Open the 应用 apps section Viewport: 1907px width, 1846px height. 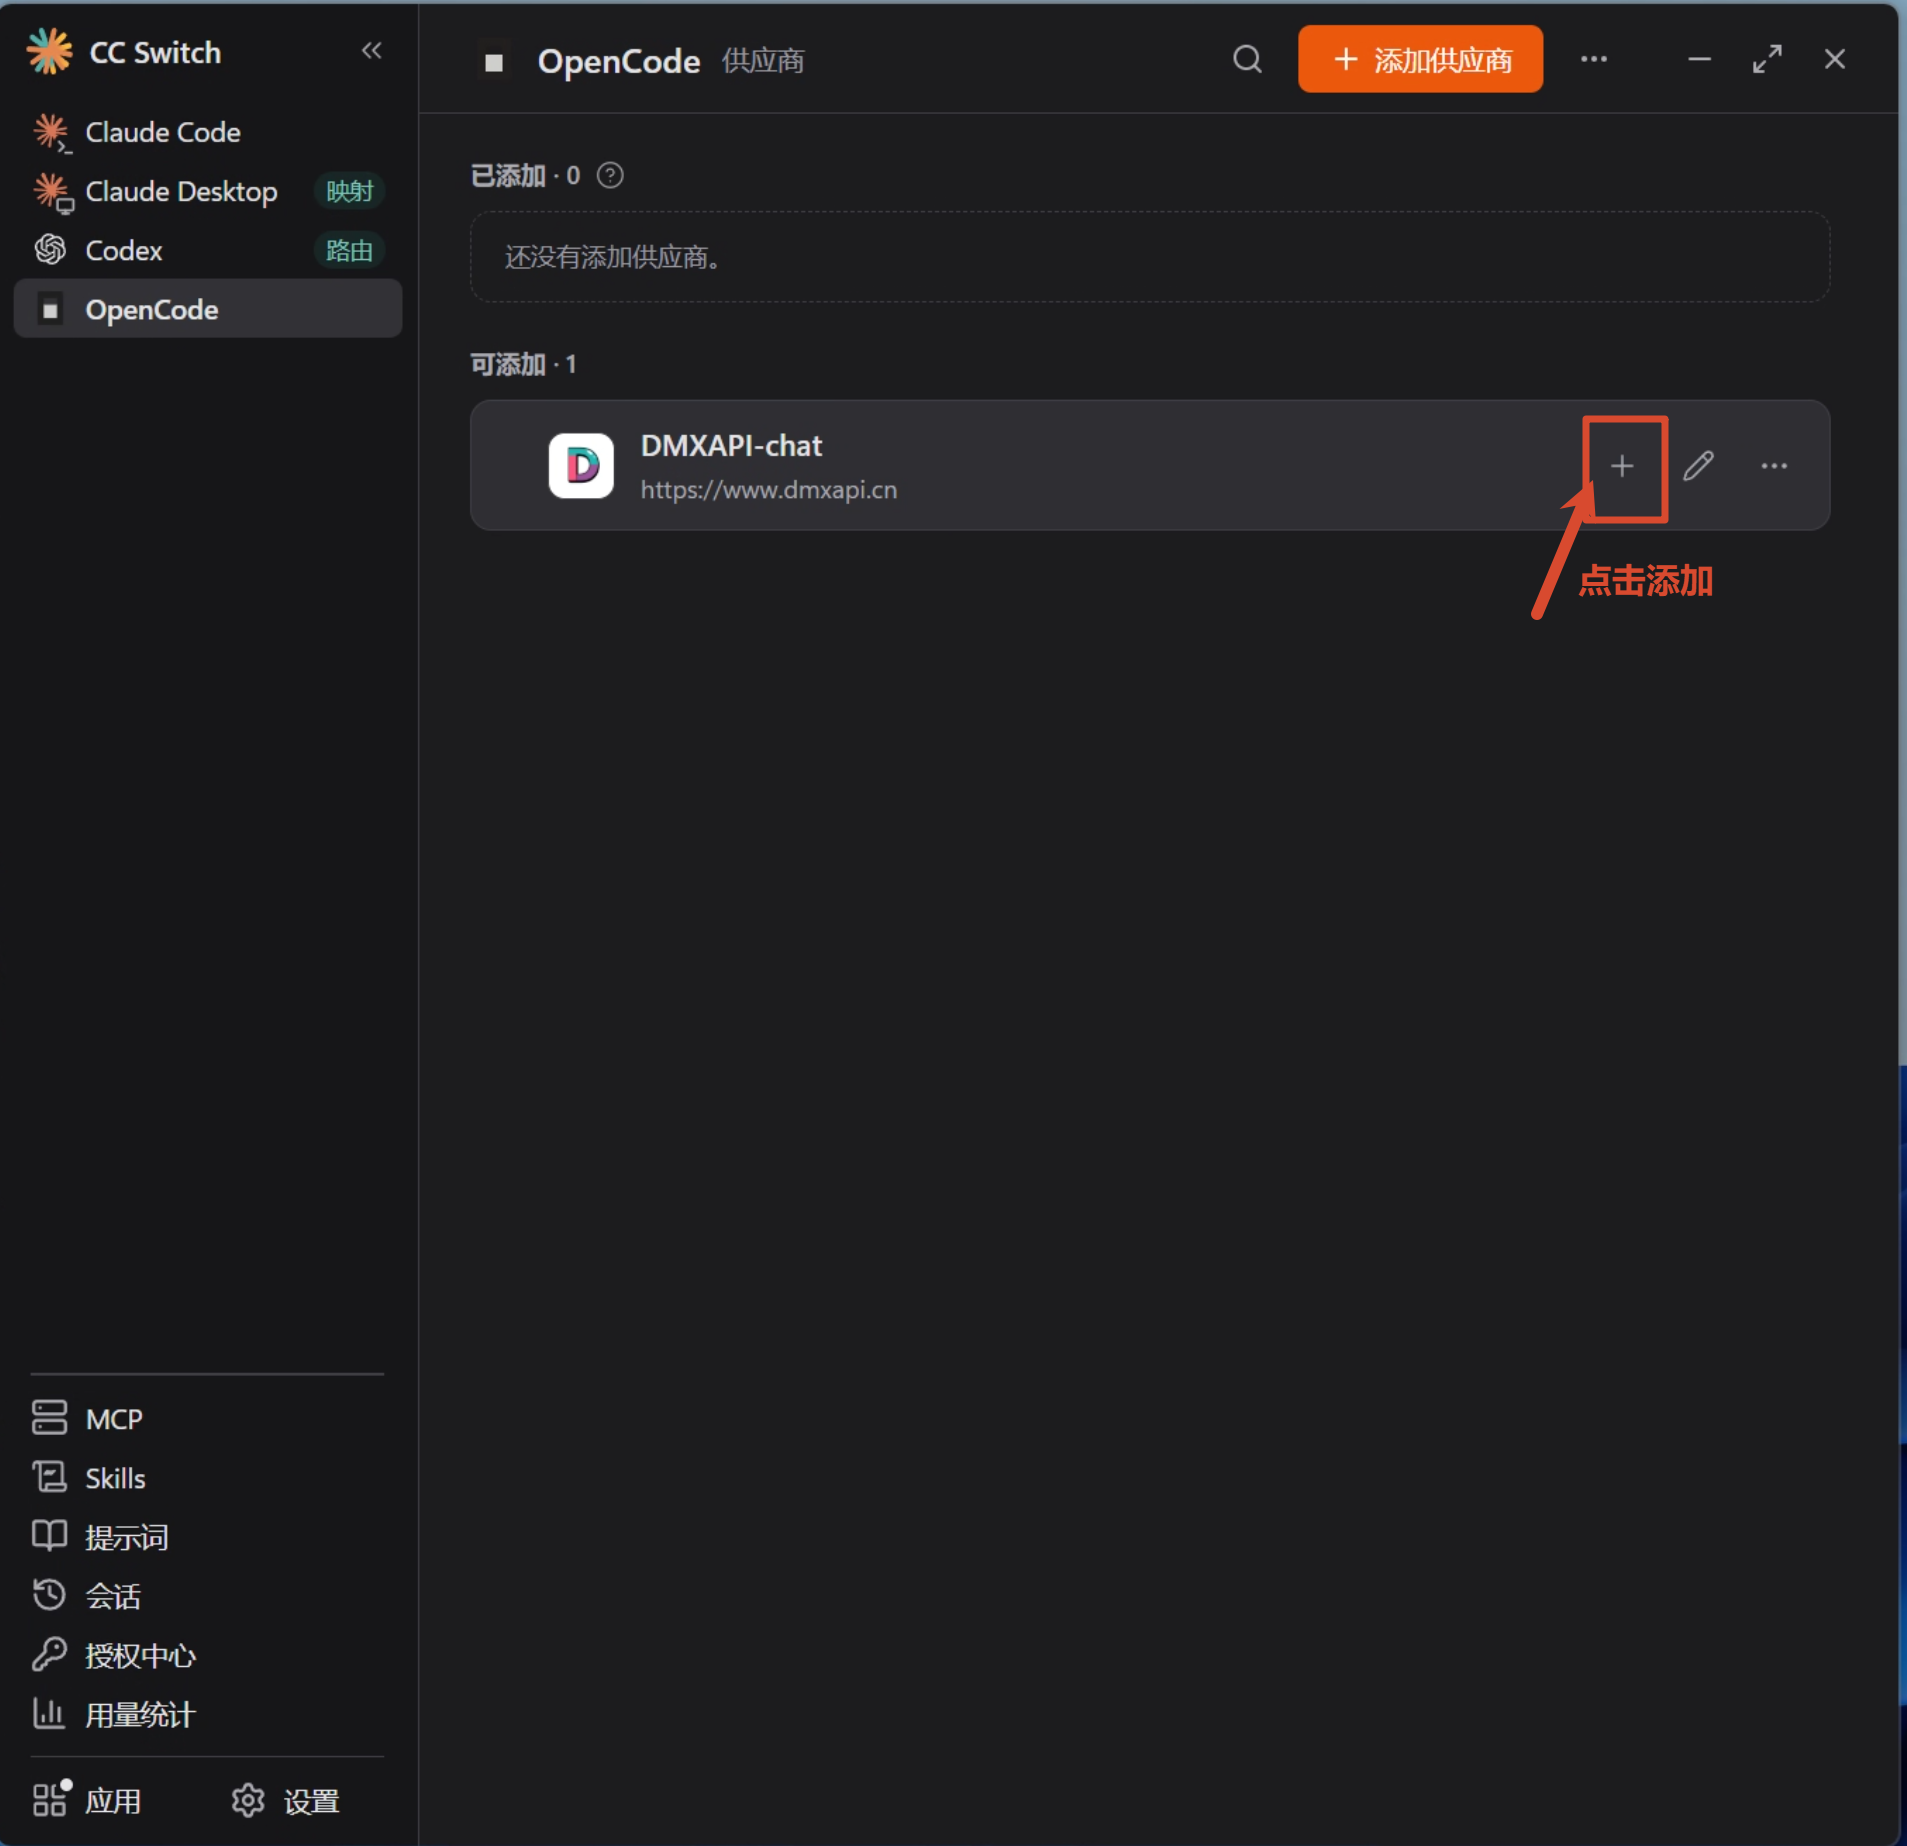pos(87,1801)
